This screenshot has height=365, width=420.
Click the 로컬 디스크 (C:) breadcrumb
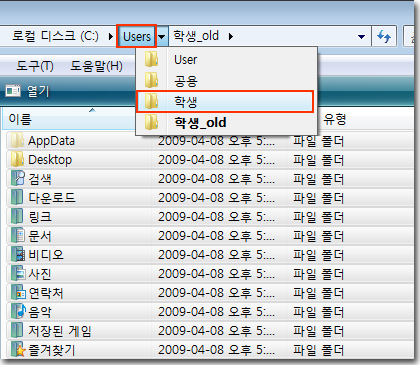click(55, 36)
